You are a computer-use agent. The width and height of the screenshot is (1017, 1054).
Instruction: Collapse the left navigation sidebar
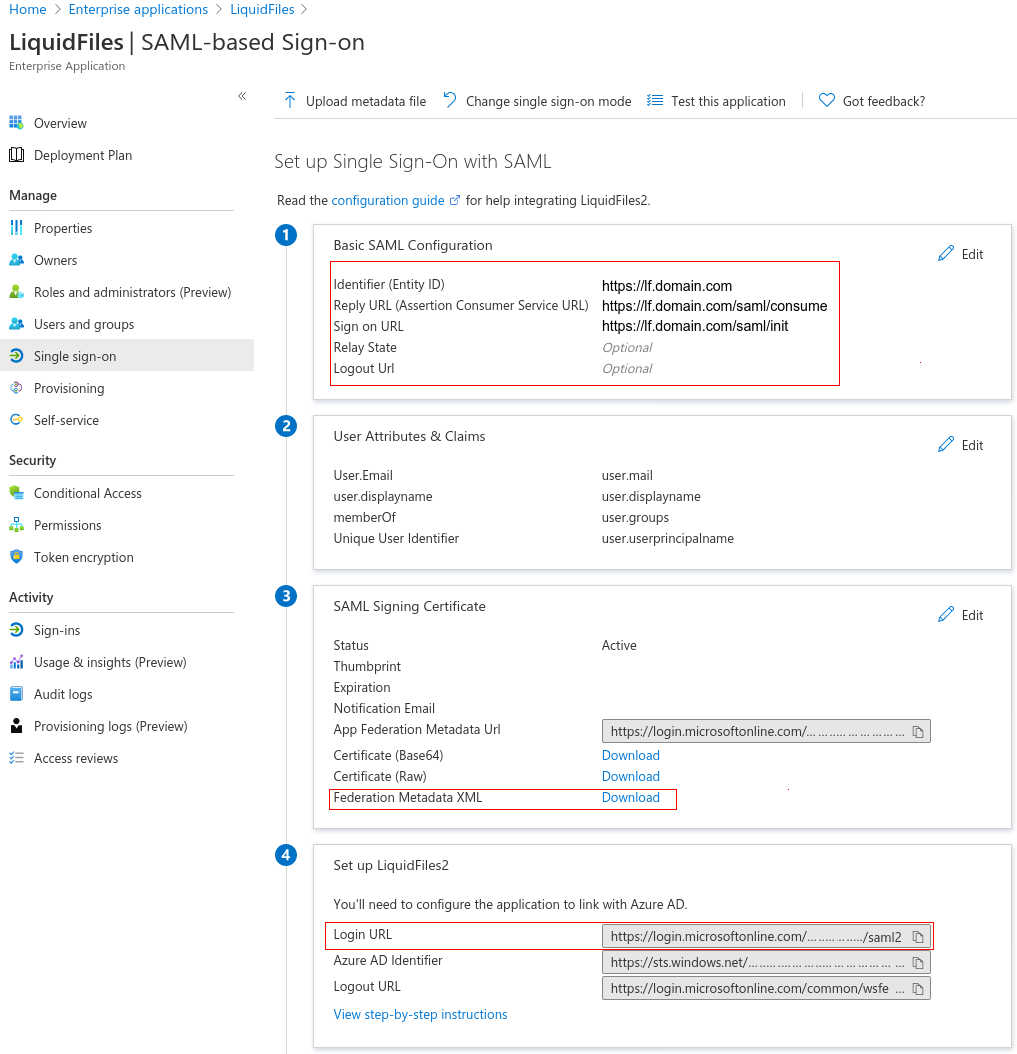click(x=242, y=96)
